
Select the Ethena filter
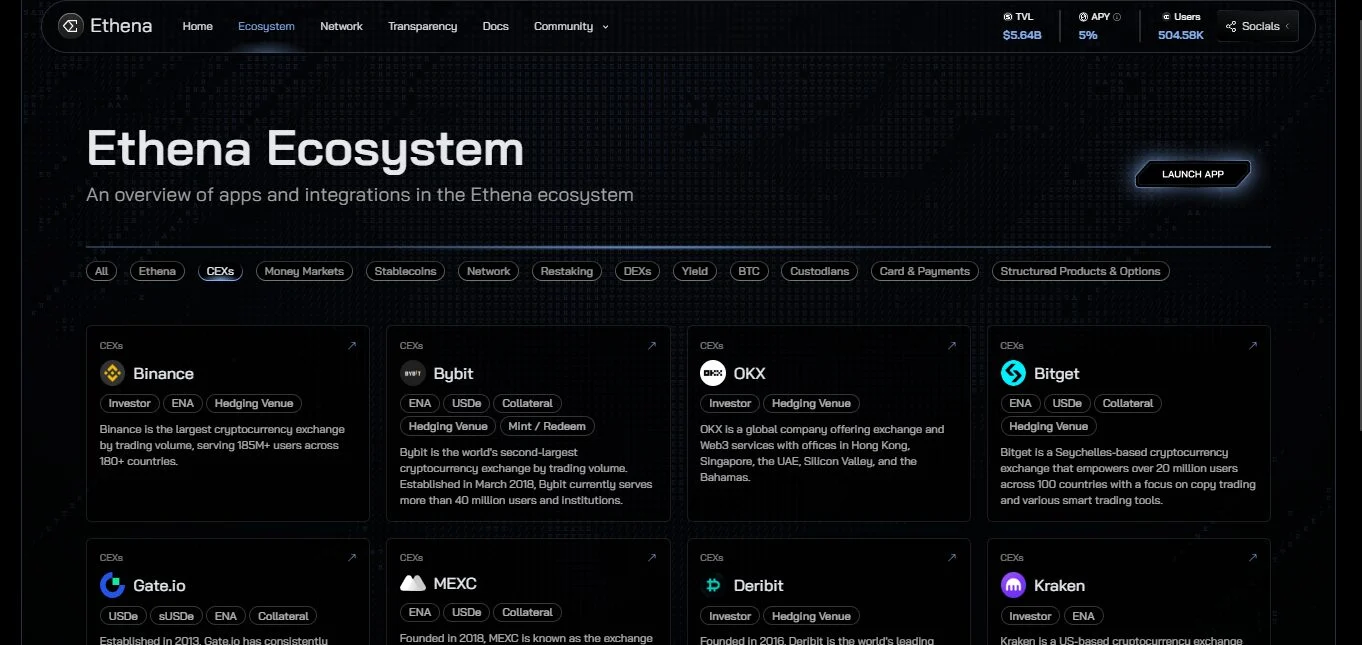(157, 271)
